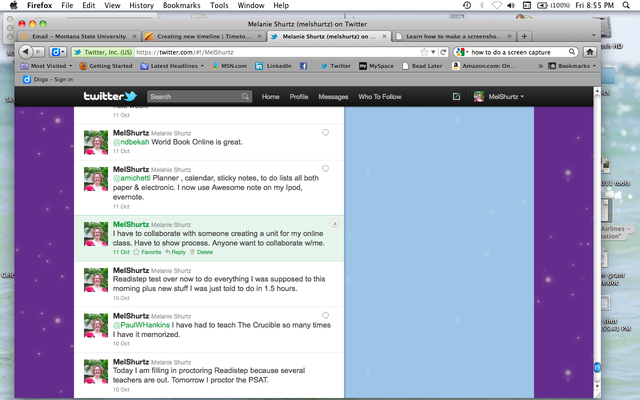Screen dimensions: 640x400
Task: Click the search magnifier in Twitter search box
Action: click(x=245, y=97)
